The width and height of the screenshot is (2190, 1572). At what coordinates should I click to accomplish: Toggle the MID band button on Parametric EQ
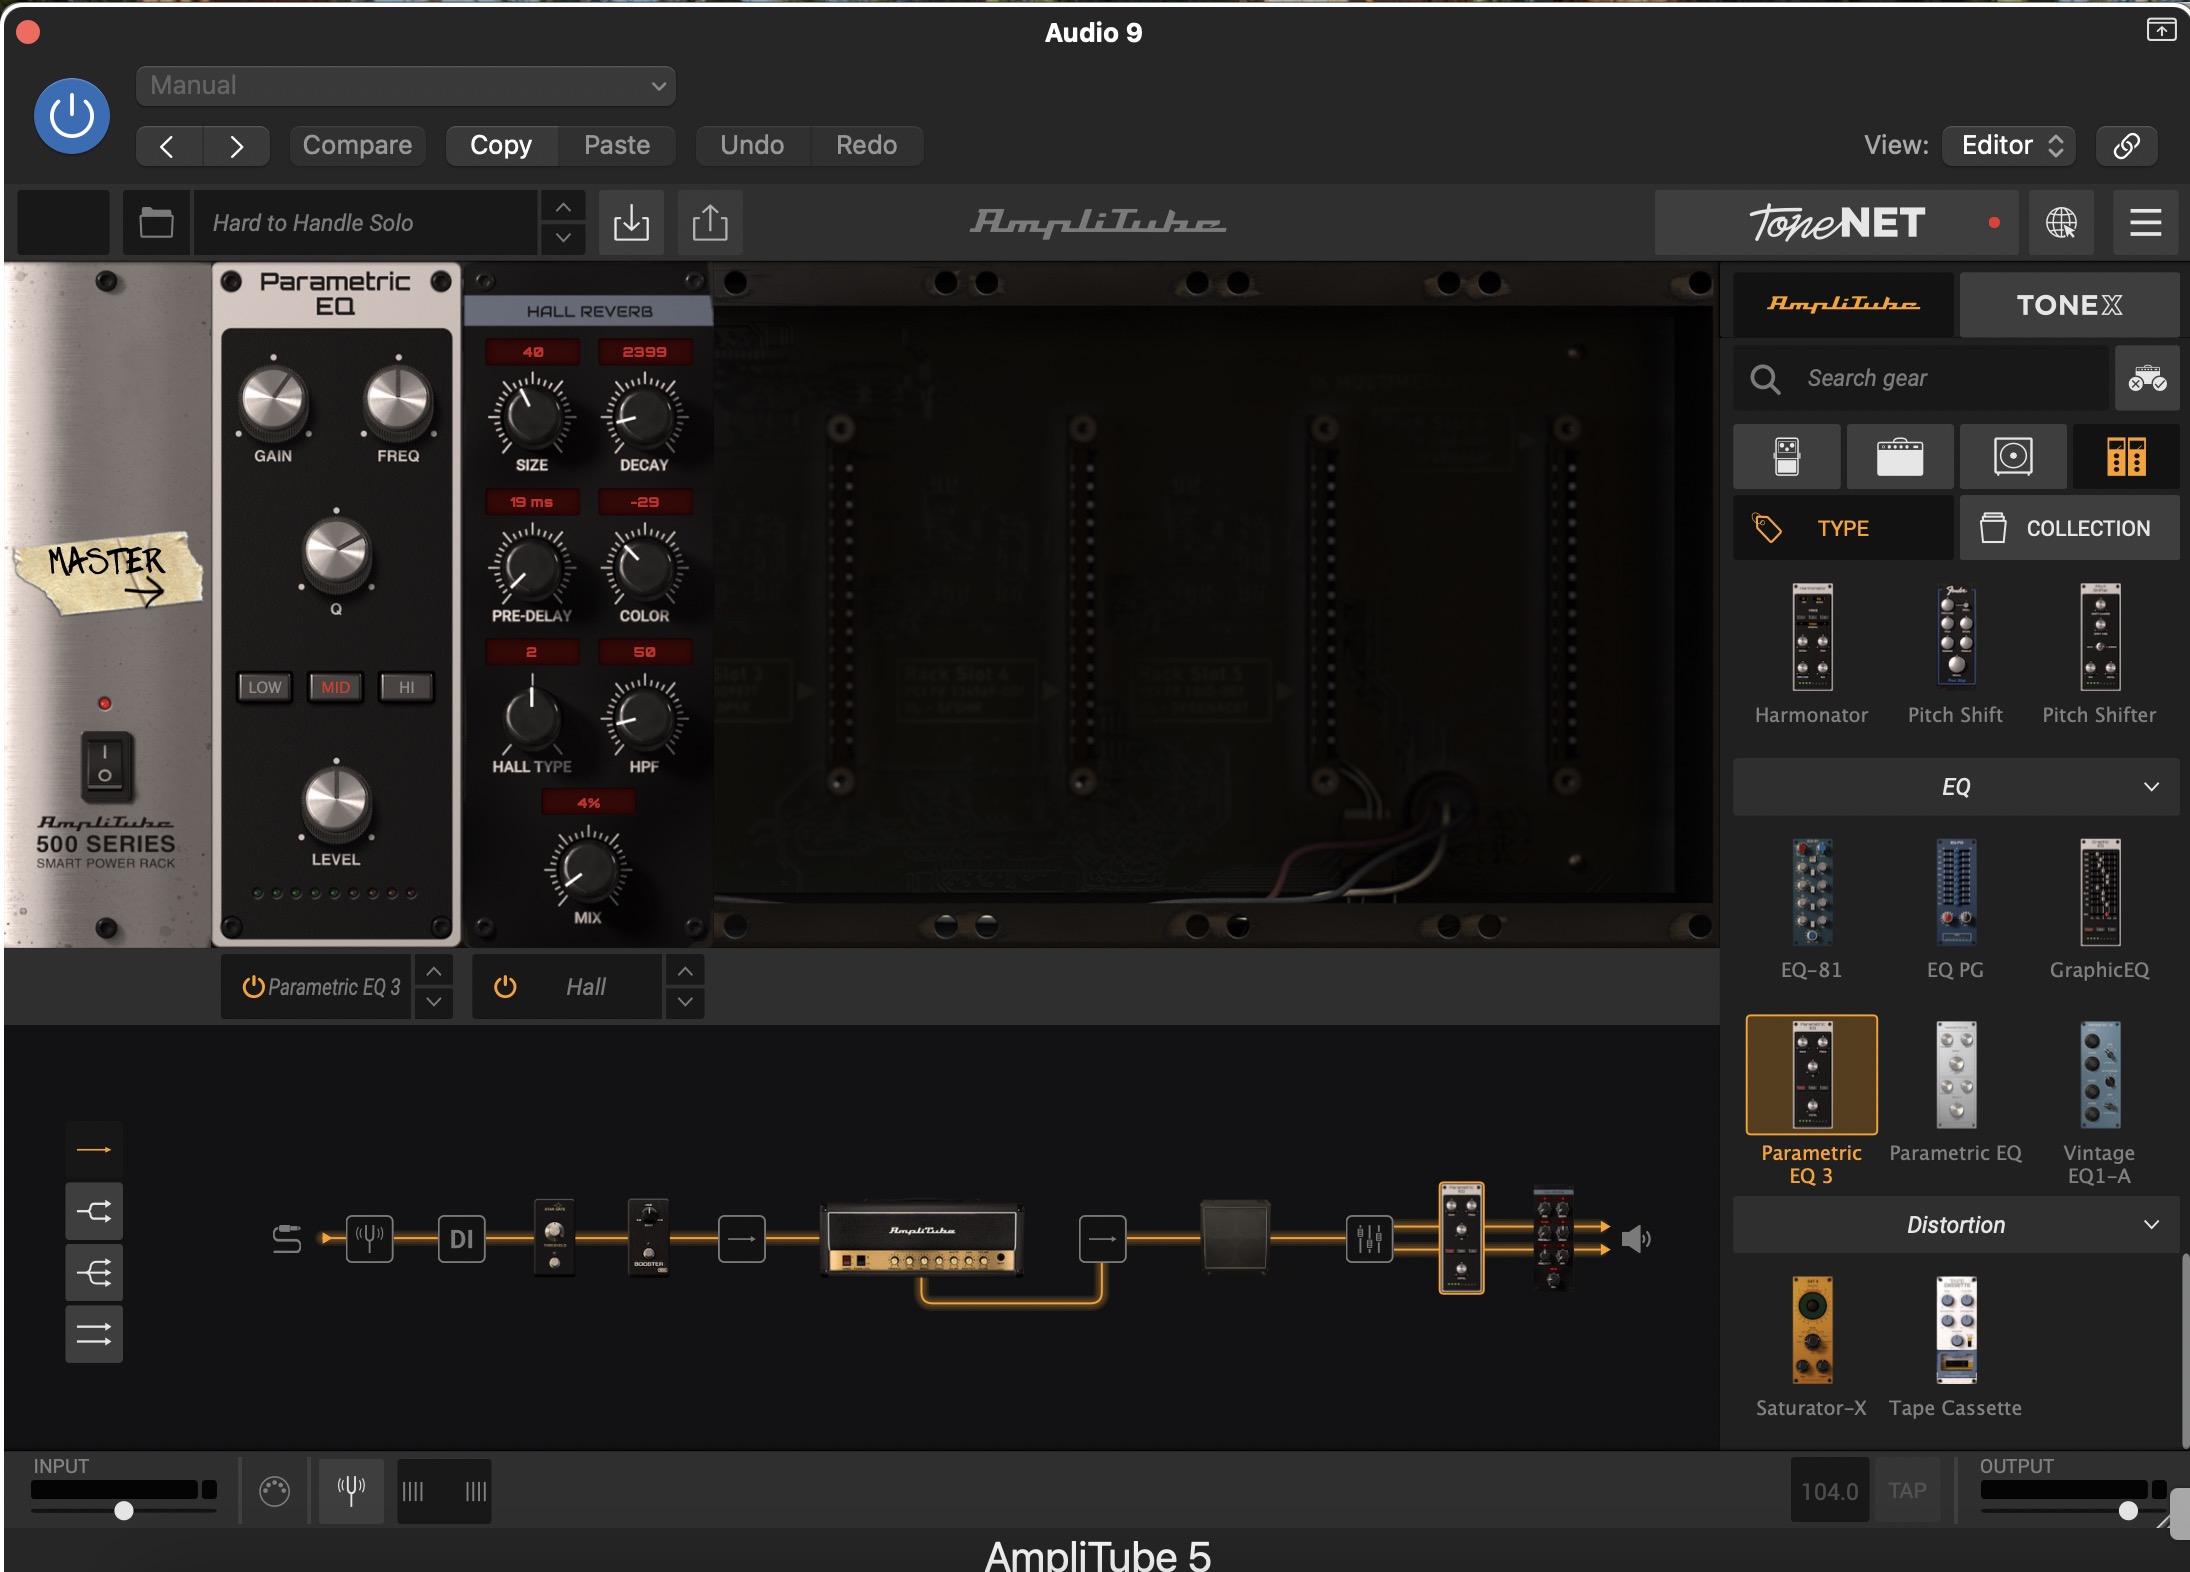[x=335, y=687]
